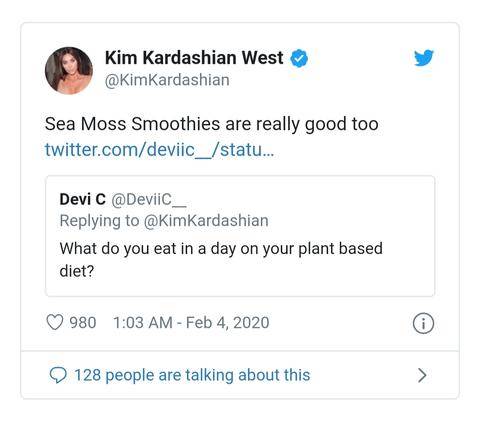480x428 pixels.
Task: Click the speech bubble reply icon
Action: (58, 375)
